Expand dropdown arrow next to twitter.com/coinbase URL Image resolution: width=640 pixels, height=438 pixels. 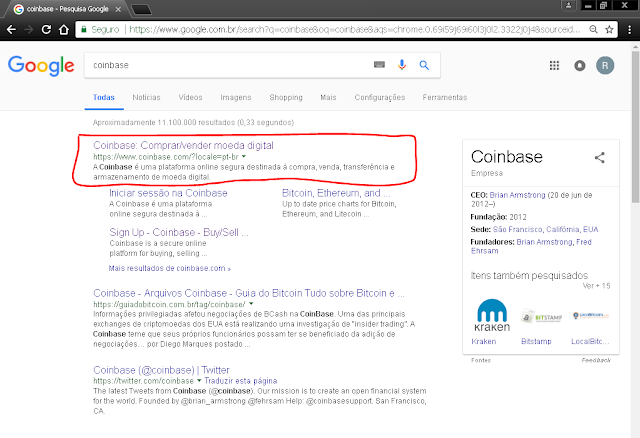(x=199, y=380)
